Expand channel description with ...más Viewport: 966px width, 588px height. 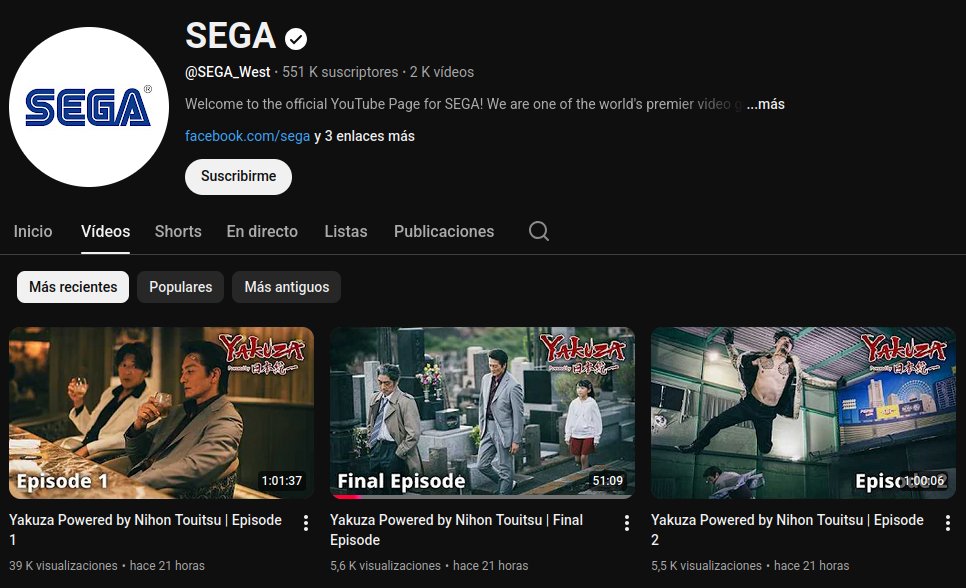(x=765, y=104)
